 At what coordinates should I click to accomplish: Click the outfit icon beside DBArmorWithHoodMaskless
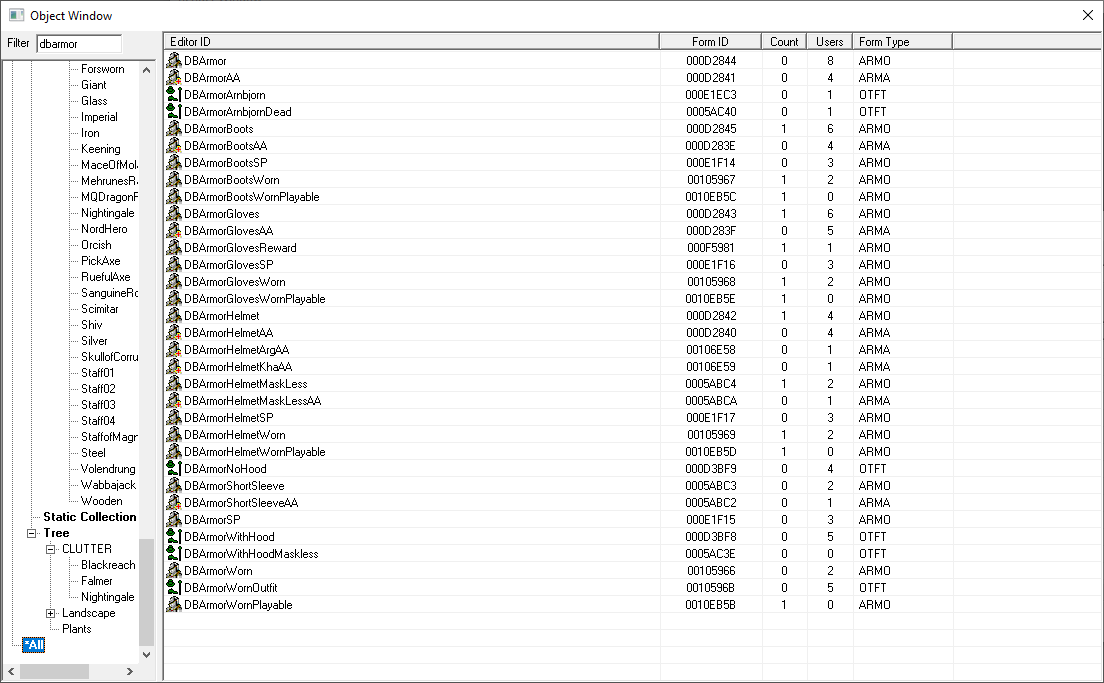pos(174,553)
